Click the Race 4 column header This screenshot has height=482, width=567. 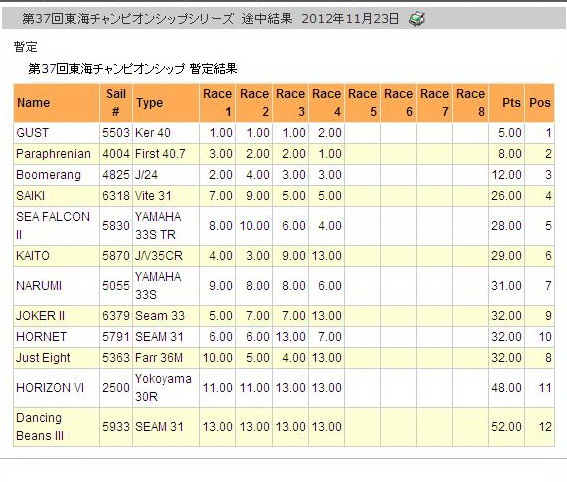tap(327, 103)
